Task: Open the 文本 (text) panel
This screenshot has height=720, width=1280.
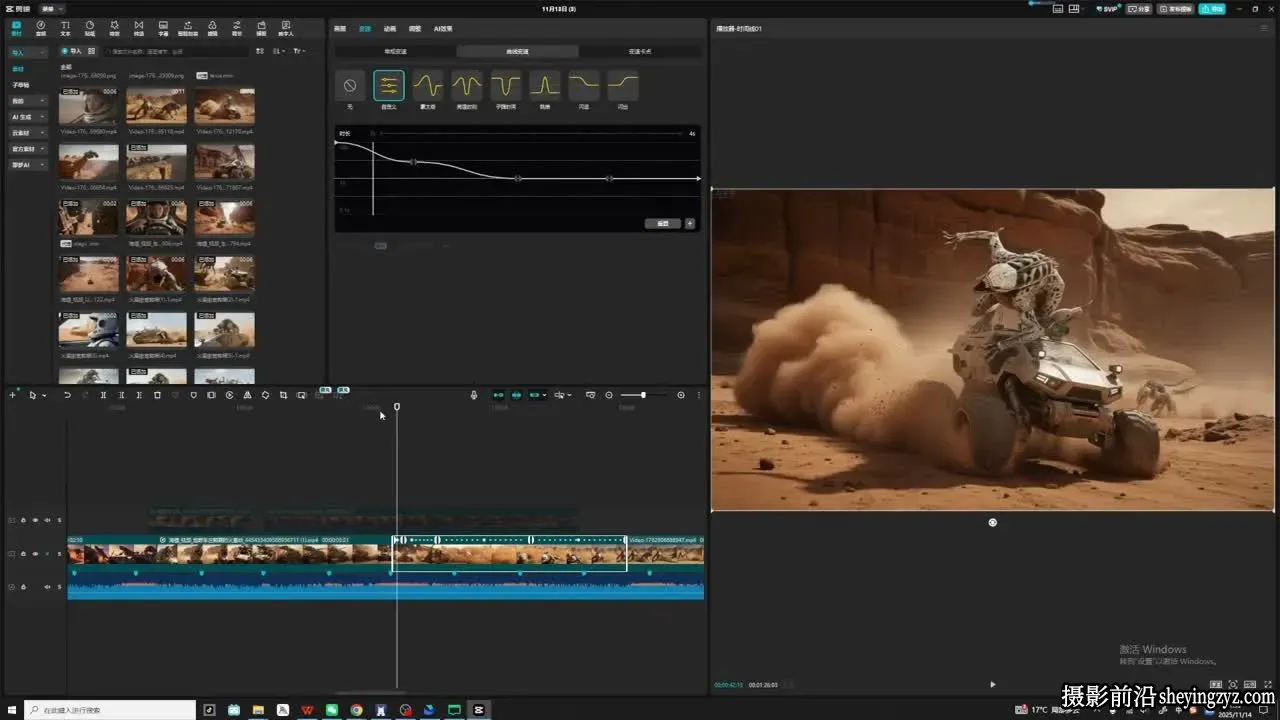Action: (x=65, y=27)
